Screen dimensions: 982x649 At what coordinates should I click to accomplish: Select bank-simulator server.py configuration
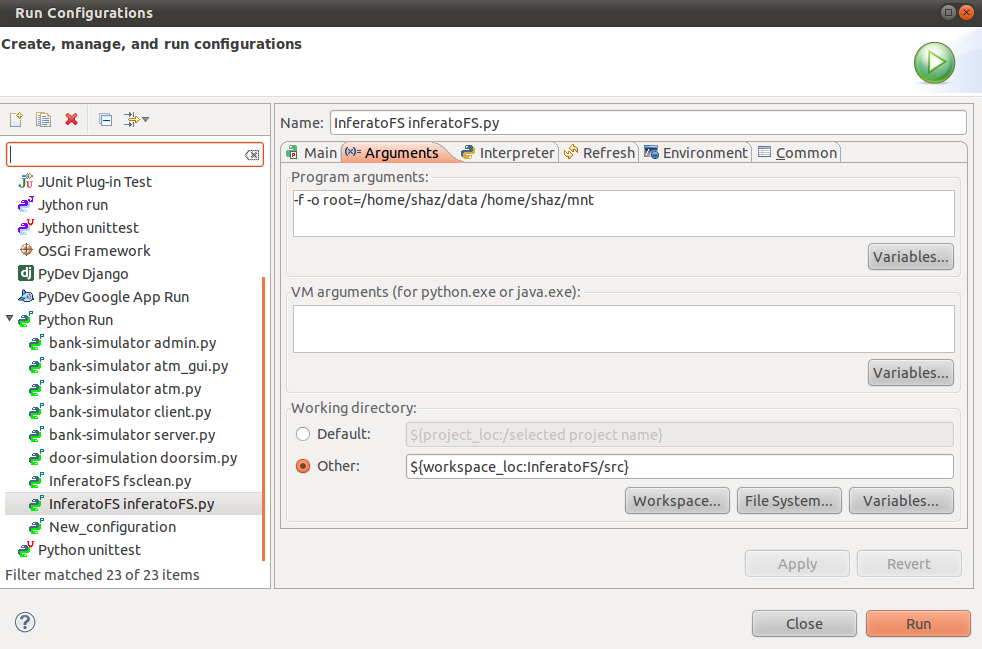pyautogui.click(x=132, y=435)
